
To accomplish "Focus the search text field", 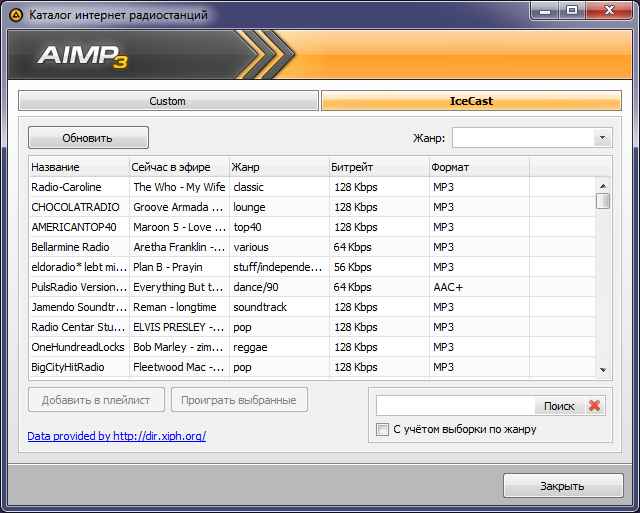I will pyautogui.click(x=456, y=406).
